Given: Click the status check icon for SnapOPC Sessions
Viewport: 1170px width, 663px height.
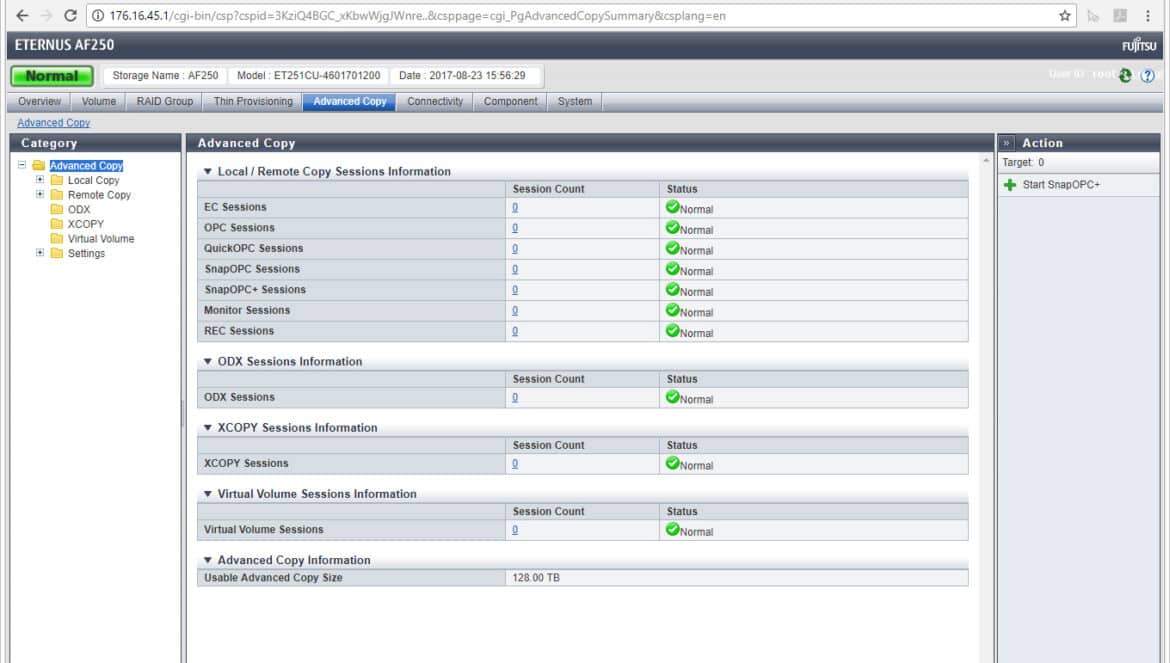Looking at the screenshot, I should [x=672, y=268].
